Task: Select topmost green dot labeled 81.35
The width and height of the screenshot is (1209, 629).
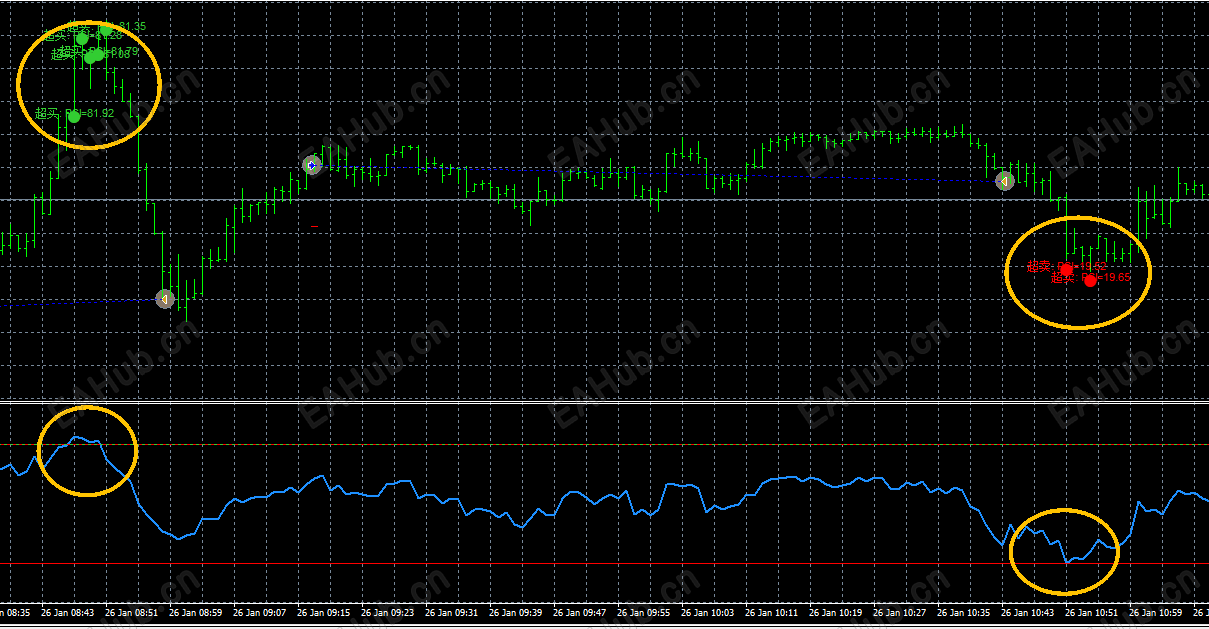Action: click(x=105, y=29)
